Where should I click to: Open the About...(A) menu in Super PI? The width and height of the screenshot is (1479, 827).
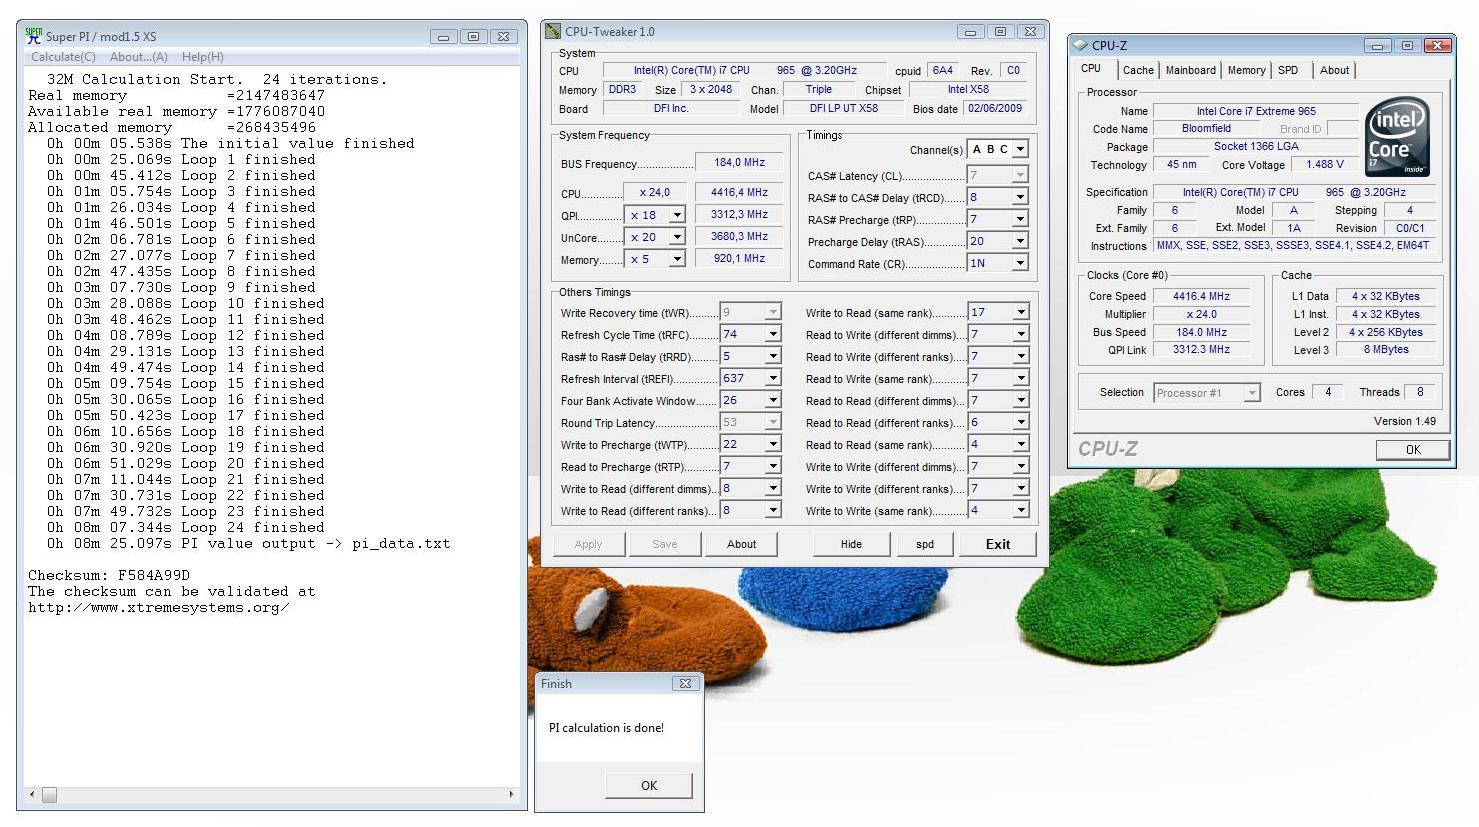[x=139, y=57]
